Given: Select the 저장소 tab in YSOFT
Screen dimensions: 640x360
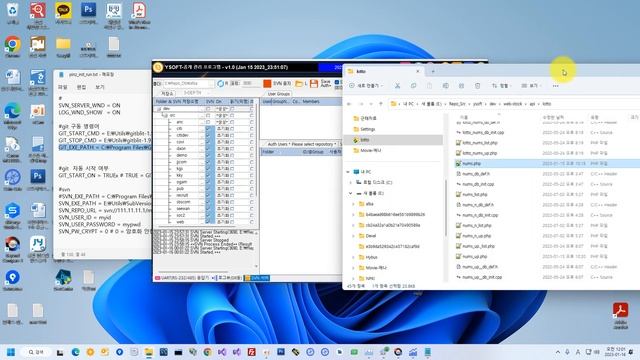Looking at the screenshot, I should (167, 93).
